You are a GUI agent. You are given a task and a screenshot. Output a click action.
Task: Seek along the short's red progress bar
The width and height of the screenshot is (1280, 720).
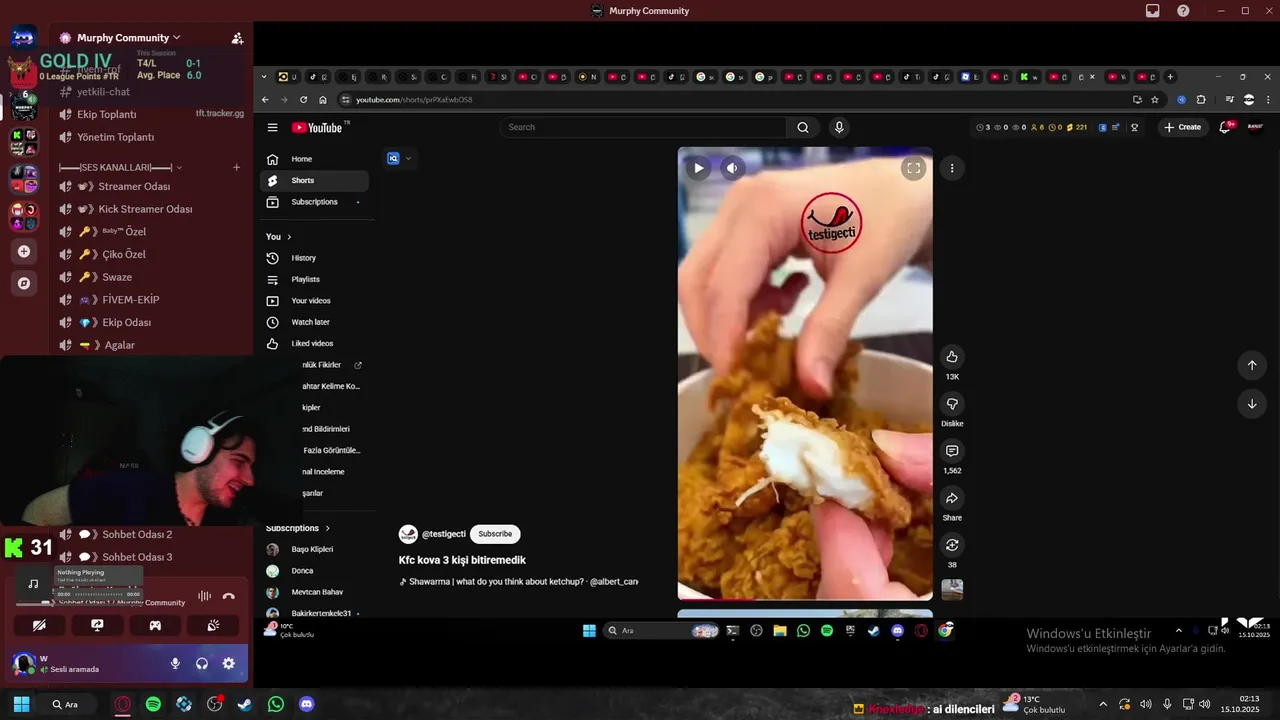[805, 599]
